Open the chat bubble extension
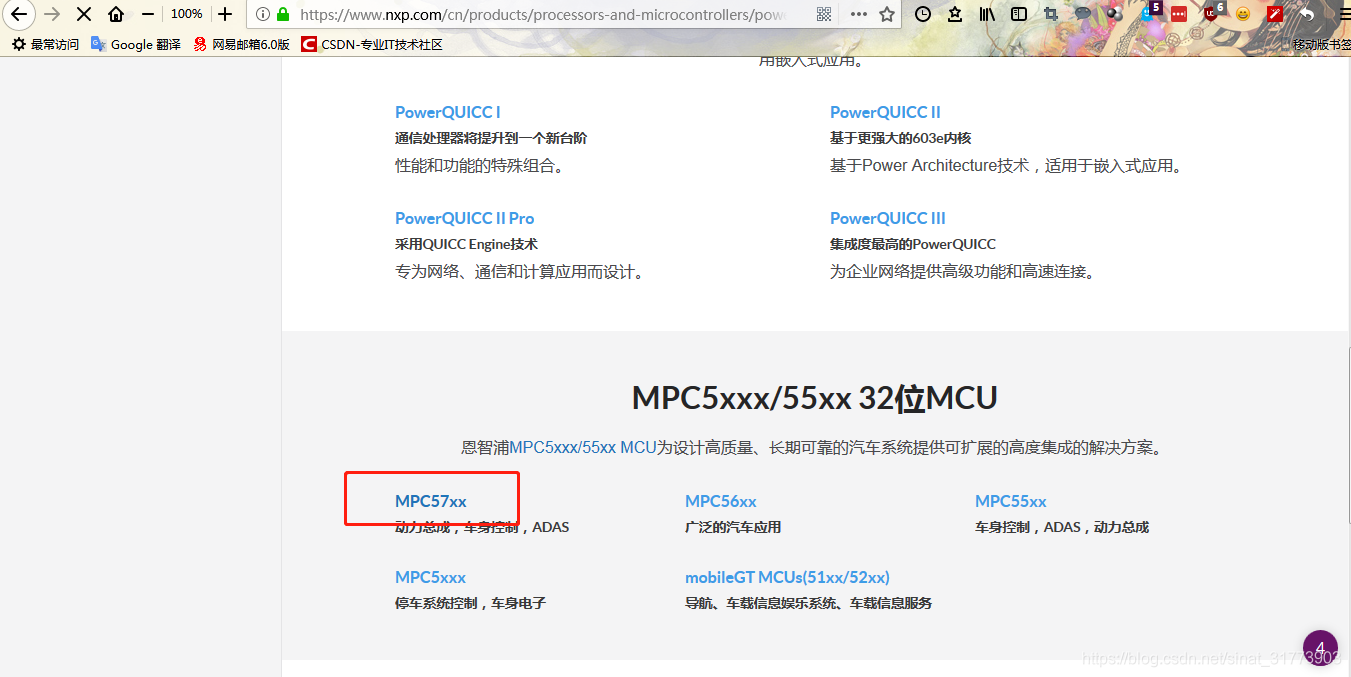 tap(1083, 14)
